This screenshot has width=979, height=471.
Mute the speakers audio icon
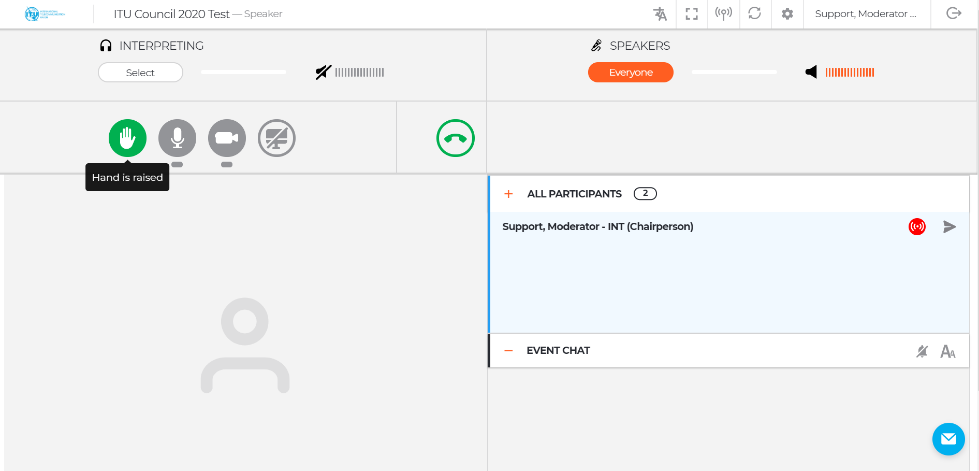[x=811, y=72]
